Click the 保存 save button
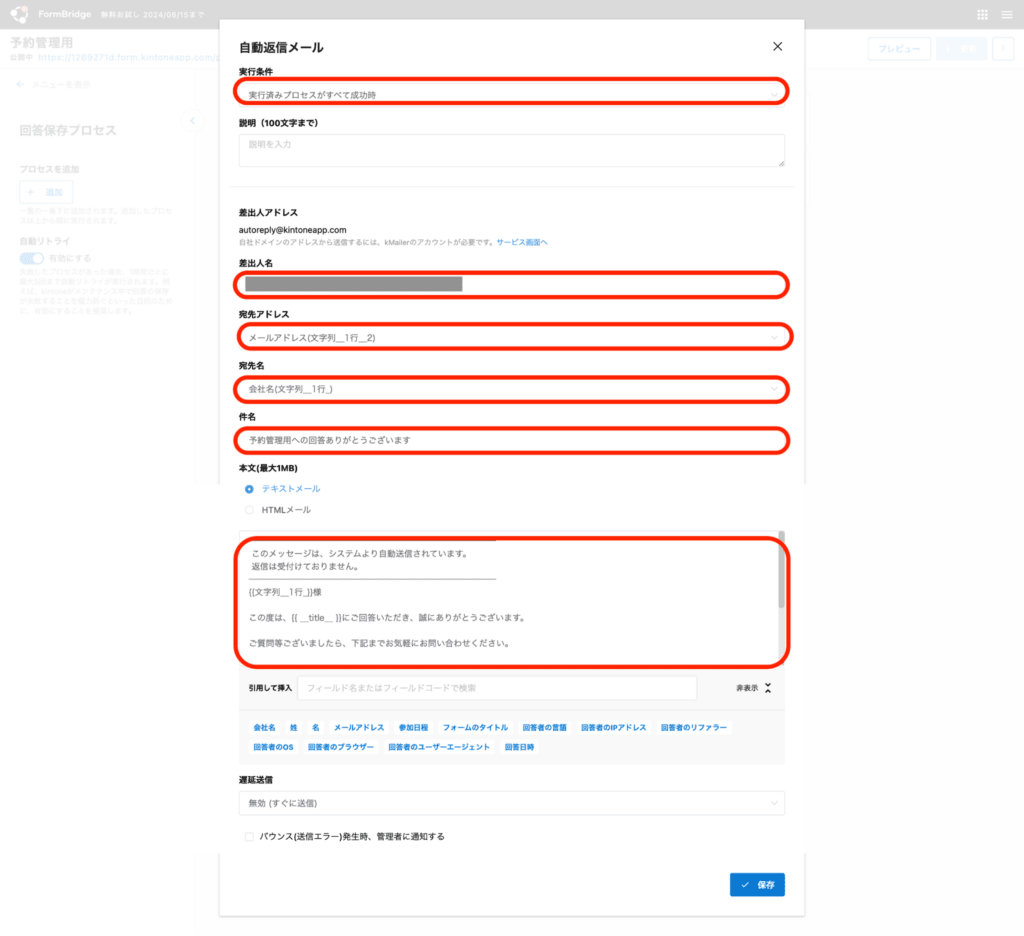This screenshot has height=936, width=1024. (x=757, y=885)
